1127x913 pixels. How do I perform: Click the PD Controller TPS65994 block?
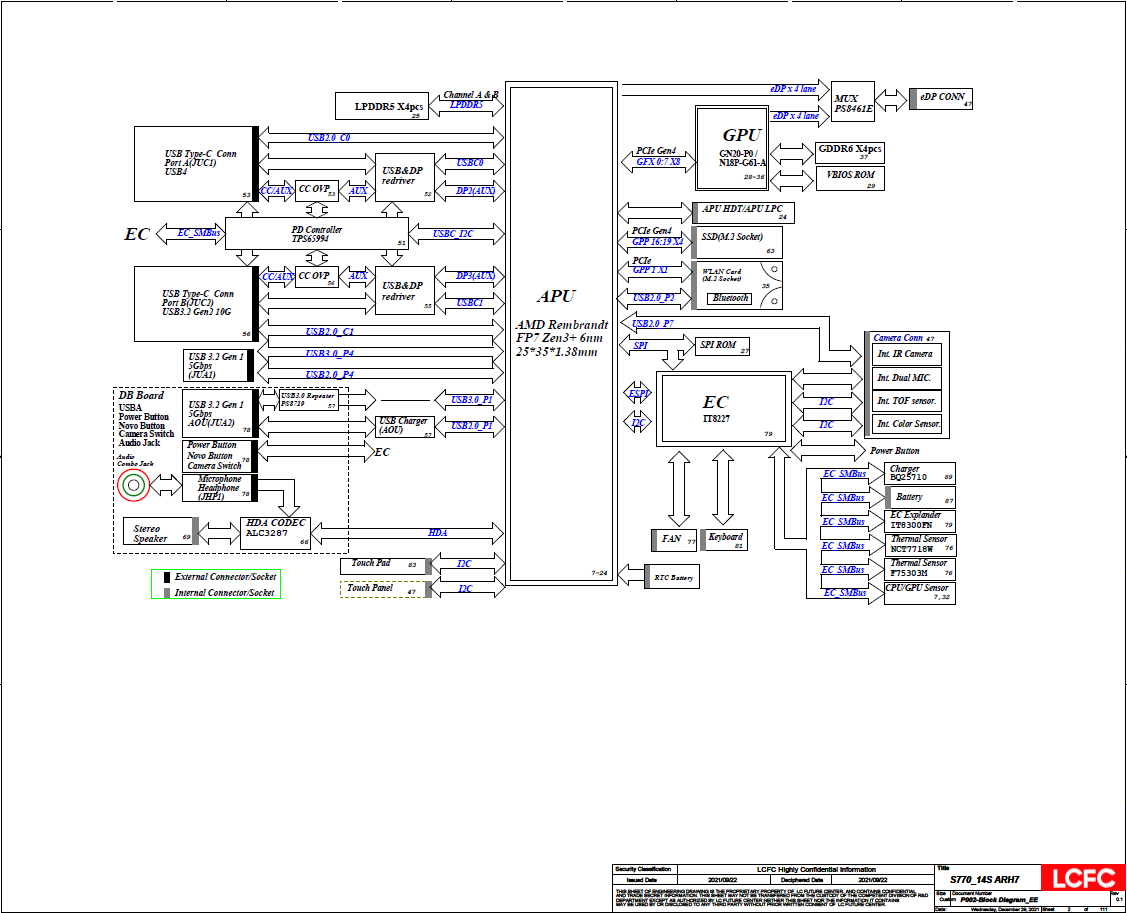316,235
